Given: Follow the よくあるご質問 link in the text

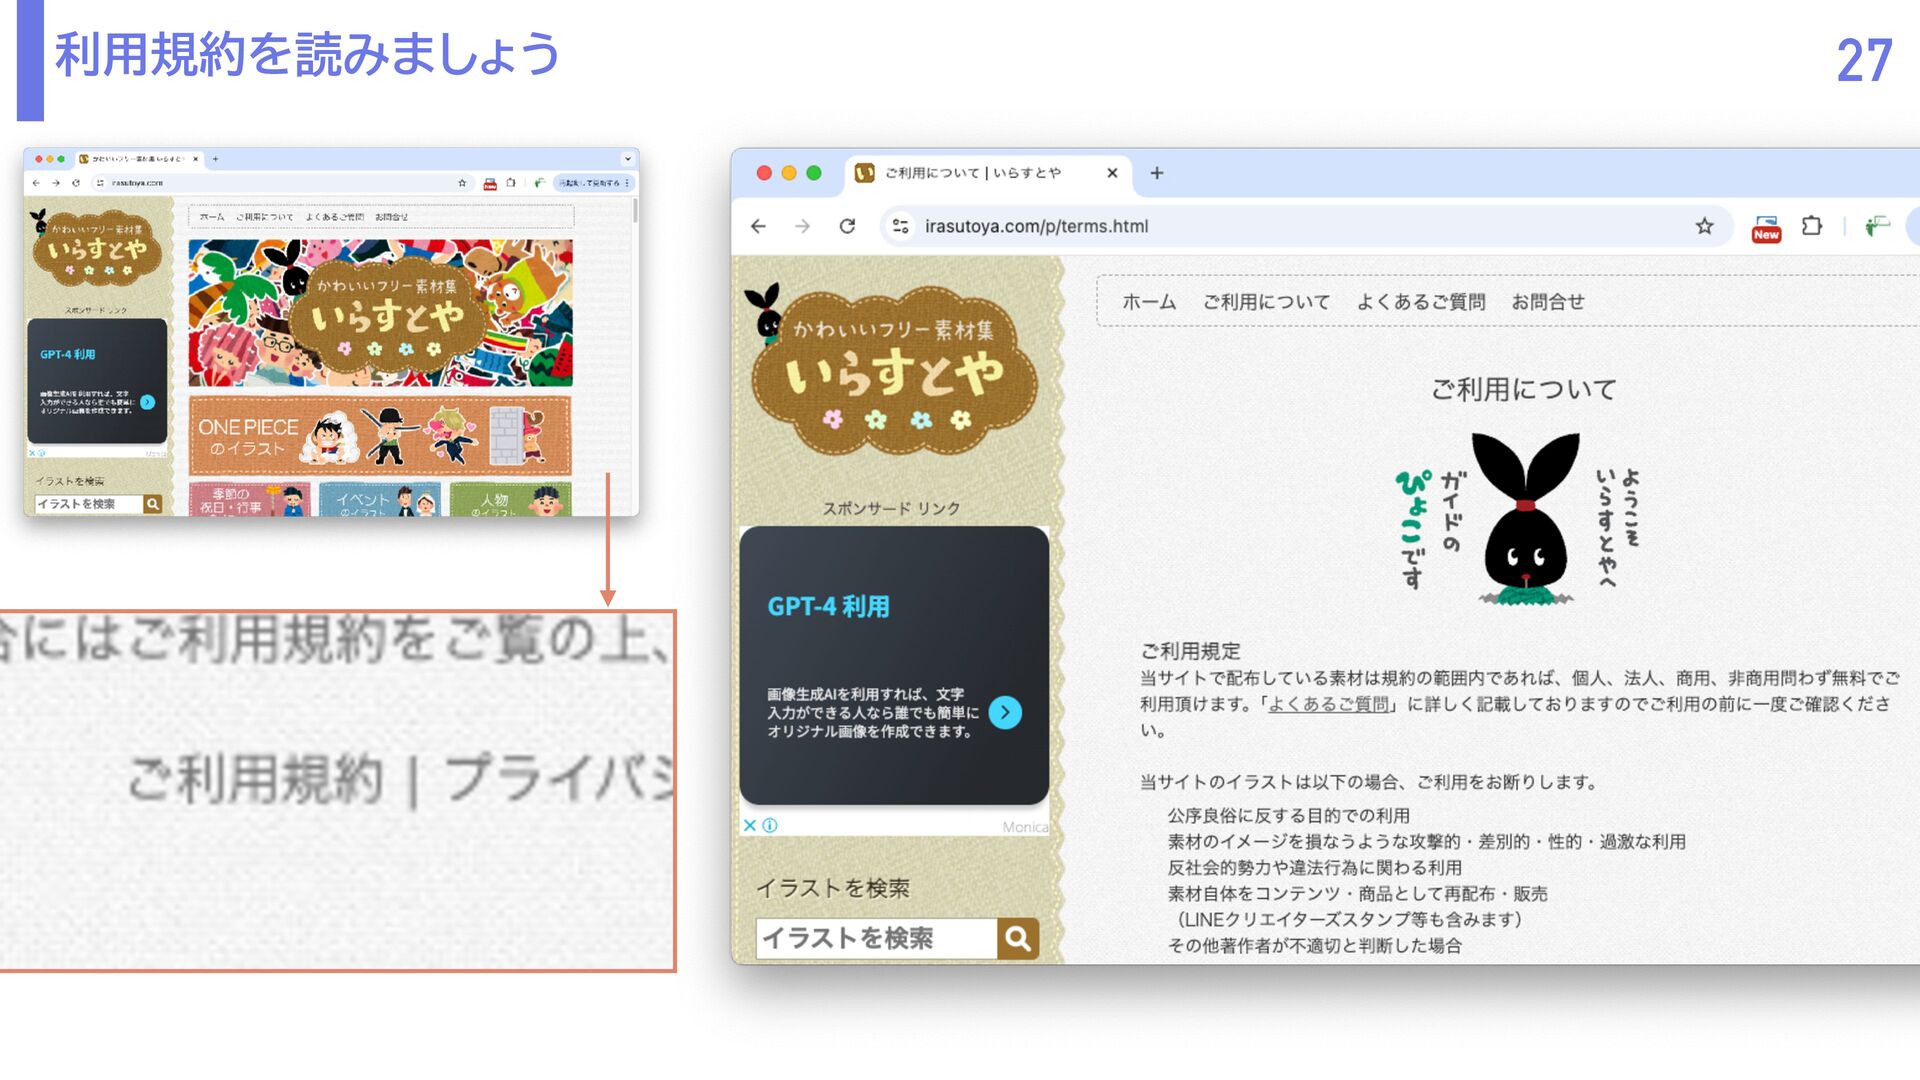Looking at the screenshot, I should (x=1328, y=704).
